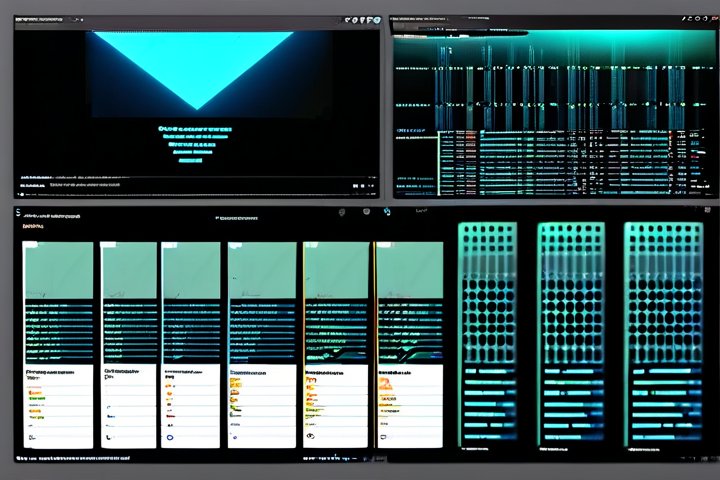
Task: Click the fullscreen icon at the video player's bottom-right
Action: pos(372,186)
